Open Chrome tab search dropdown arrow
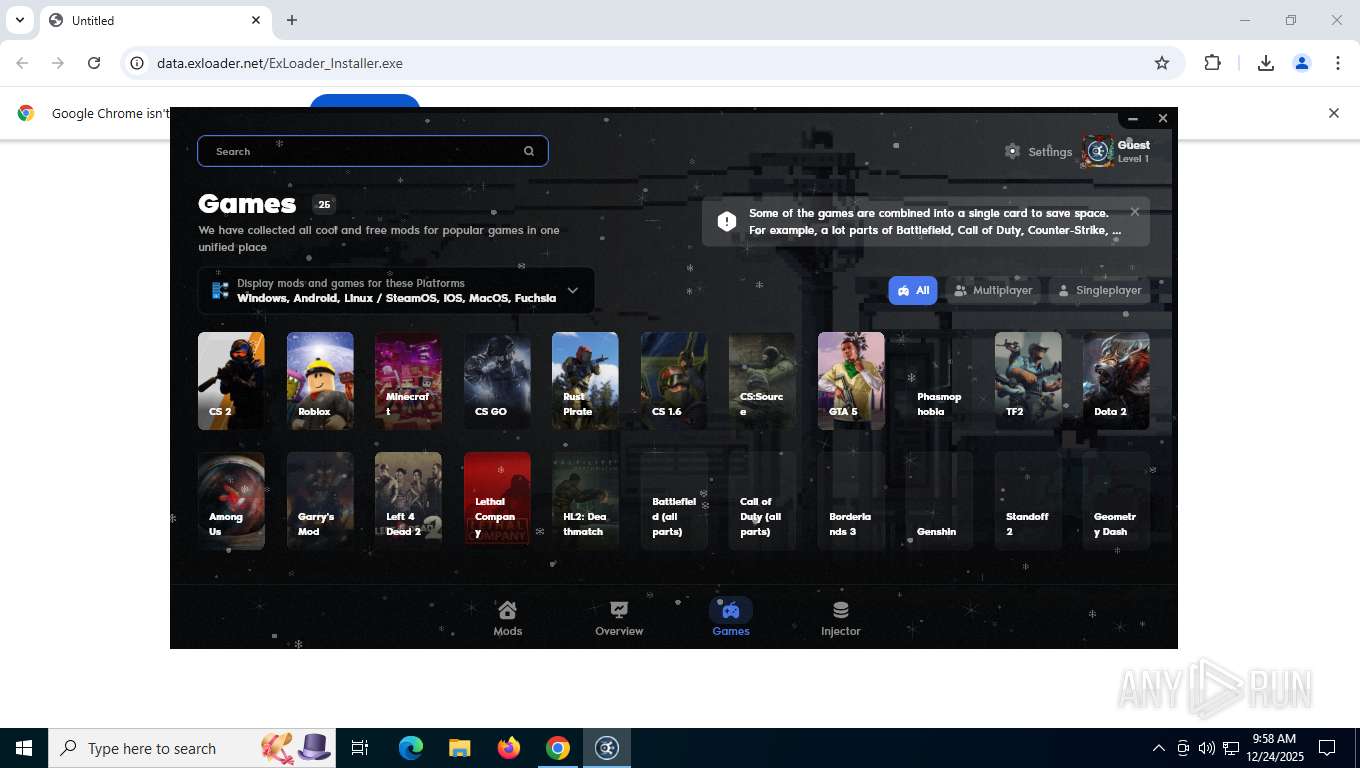The height and width of the screenshot is (768, 1360). 20,20
